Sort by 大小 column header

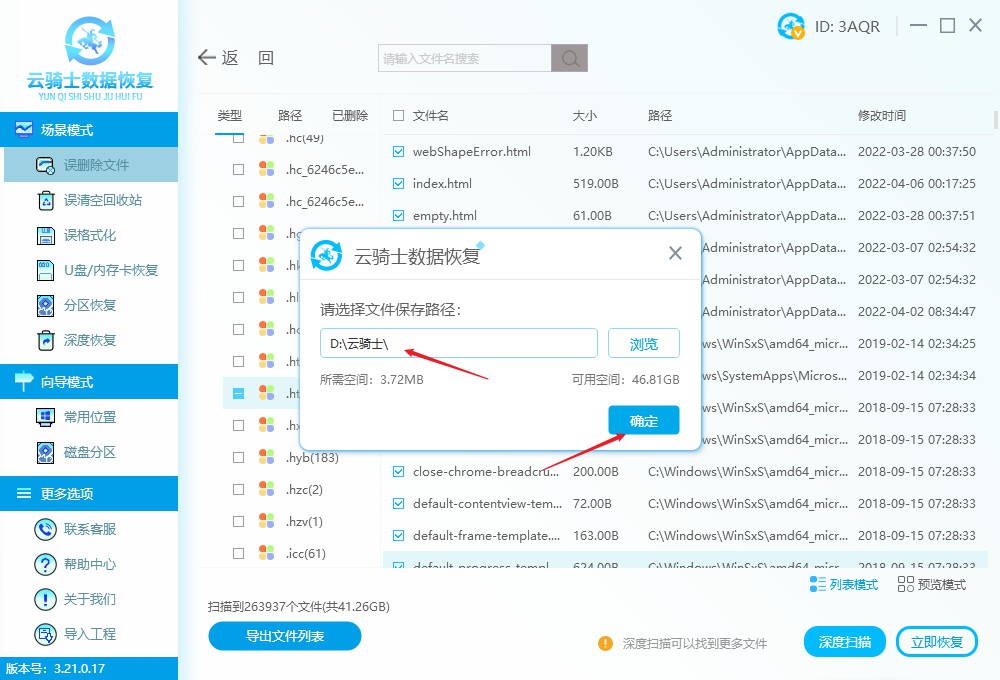click(585, 115)
